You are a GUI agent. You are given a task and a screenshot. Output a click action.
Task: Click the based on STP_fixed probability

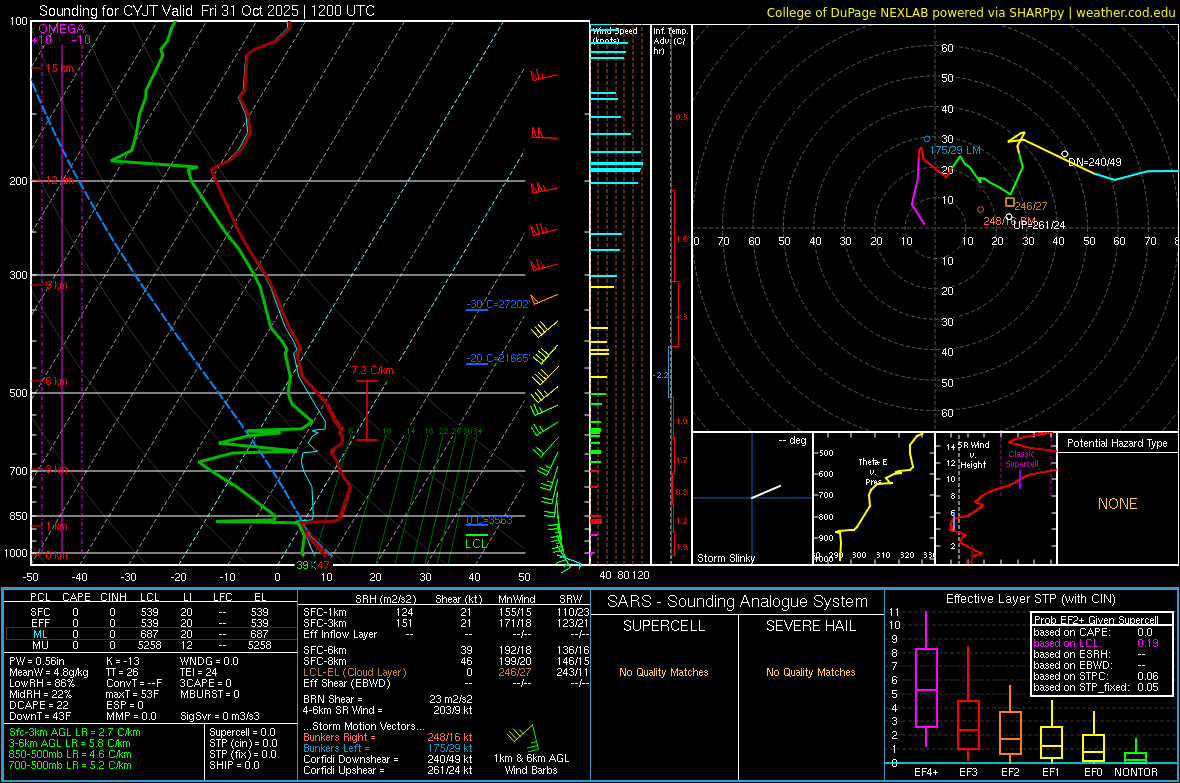1096,687
